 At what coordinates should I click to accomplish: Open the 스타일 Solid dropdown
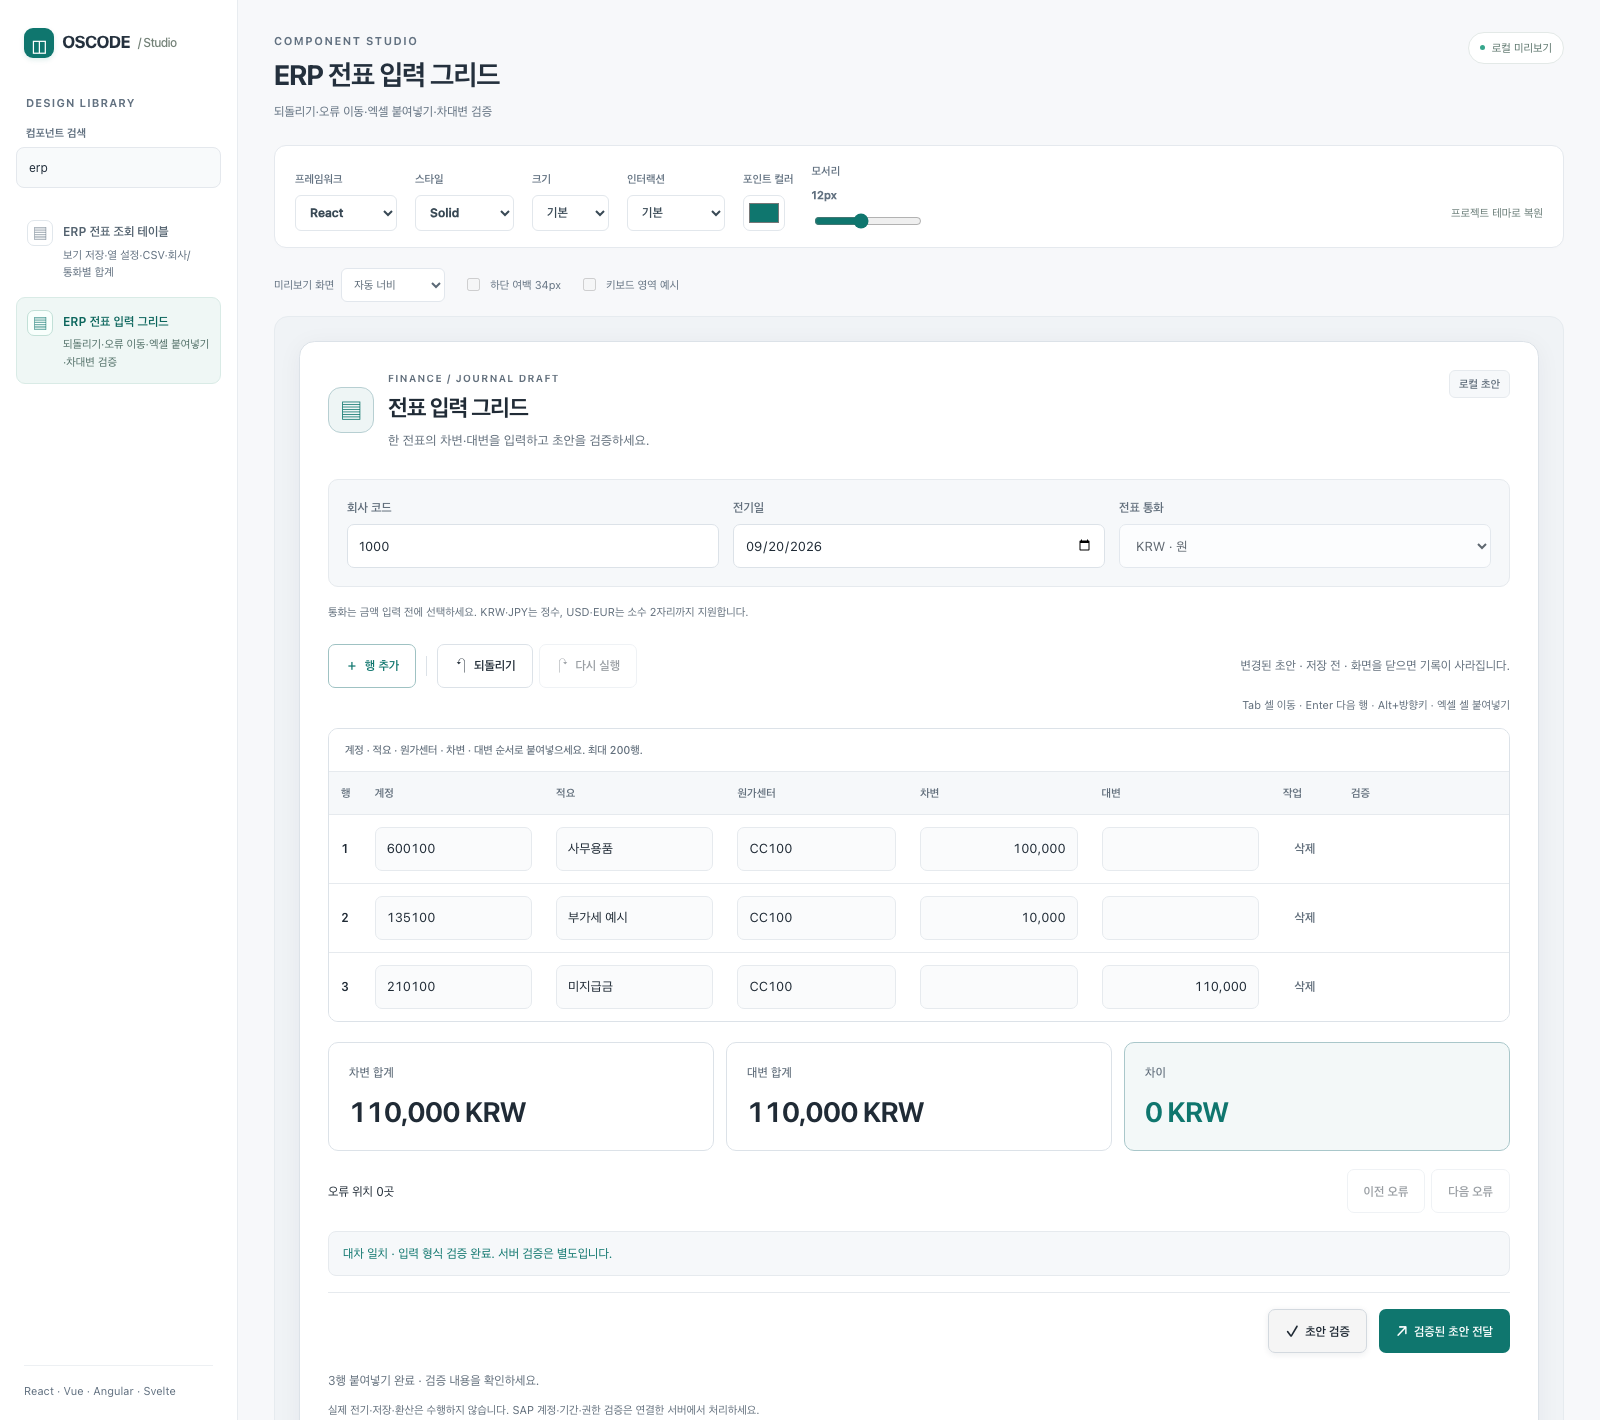[464, 213]
